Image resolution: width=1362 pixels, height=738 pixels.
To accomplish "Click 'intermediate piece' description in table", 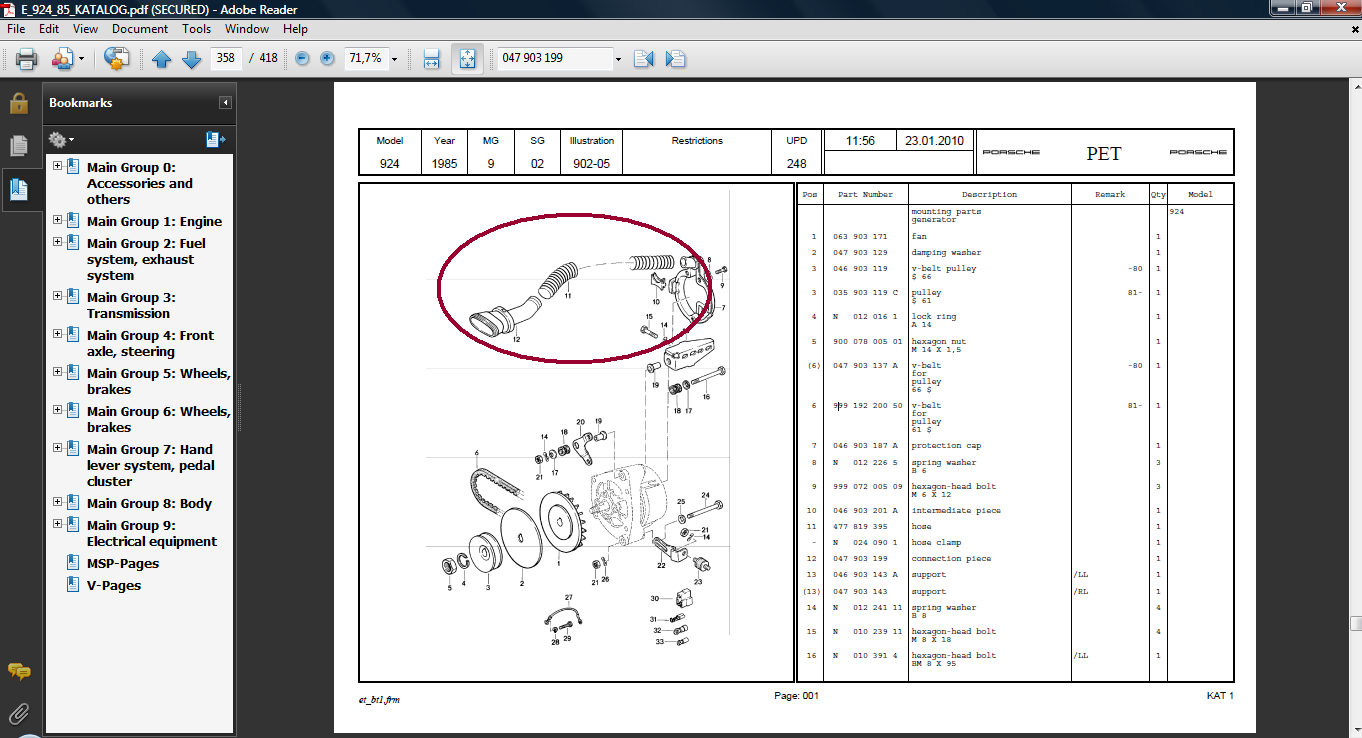I will click(x=956, y=510).
